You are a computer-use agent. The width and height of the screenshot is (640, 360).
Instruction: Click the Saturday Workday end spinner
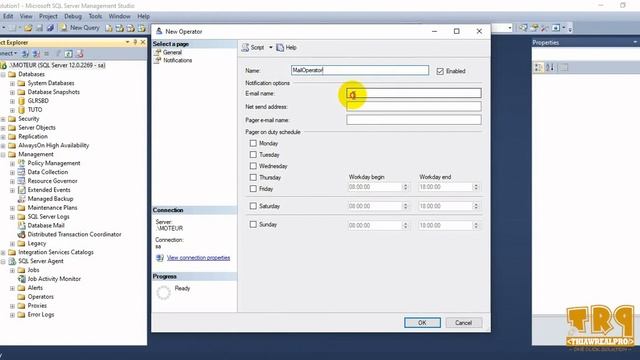pyautogui.click(x=476, y=206)
